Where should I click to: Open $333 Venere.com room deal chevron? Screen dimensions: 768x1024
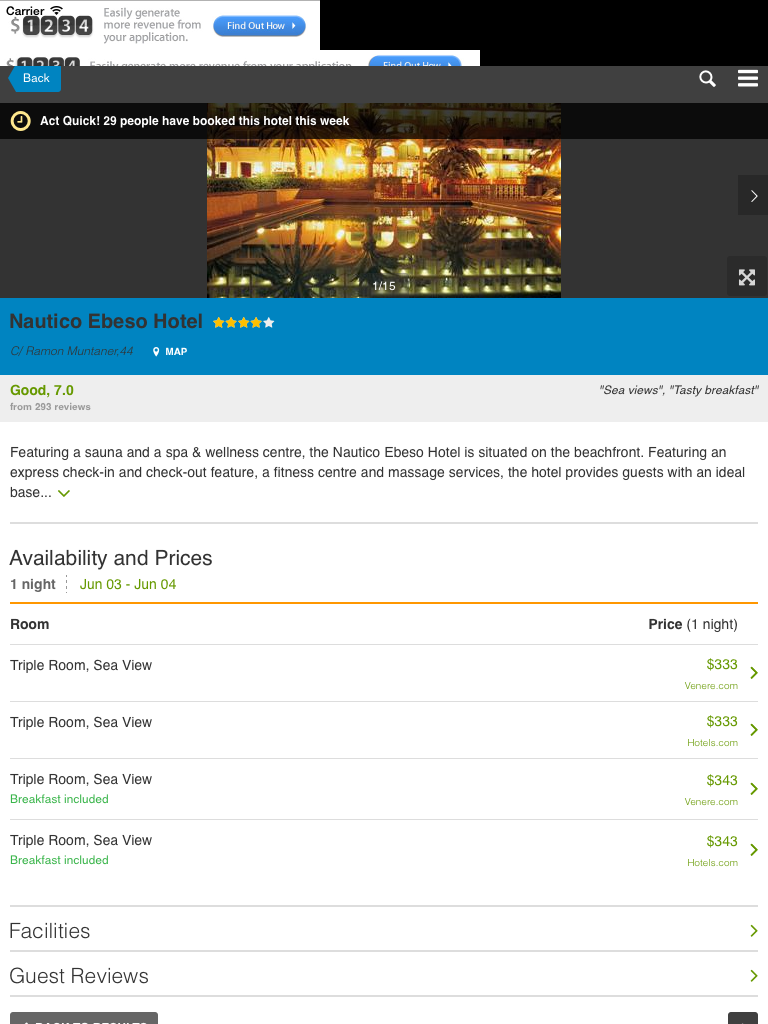click(754, 673)
